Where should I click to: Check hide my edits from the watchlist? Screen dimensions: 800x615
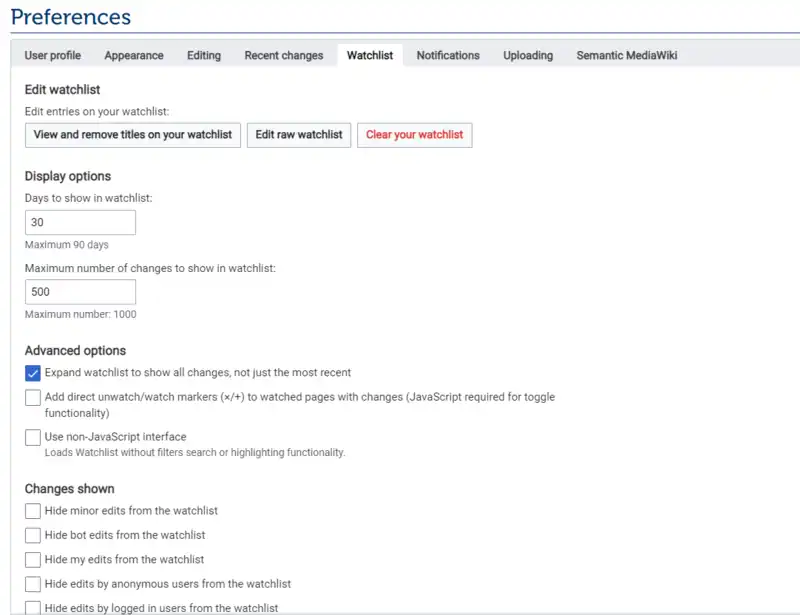pos(32,559)
